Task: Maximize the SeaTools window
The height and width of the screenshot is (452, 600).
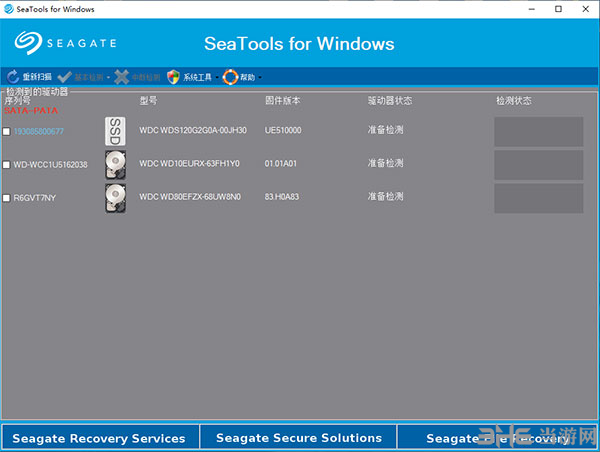Action: coord(558,9)
